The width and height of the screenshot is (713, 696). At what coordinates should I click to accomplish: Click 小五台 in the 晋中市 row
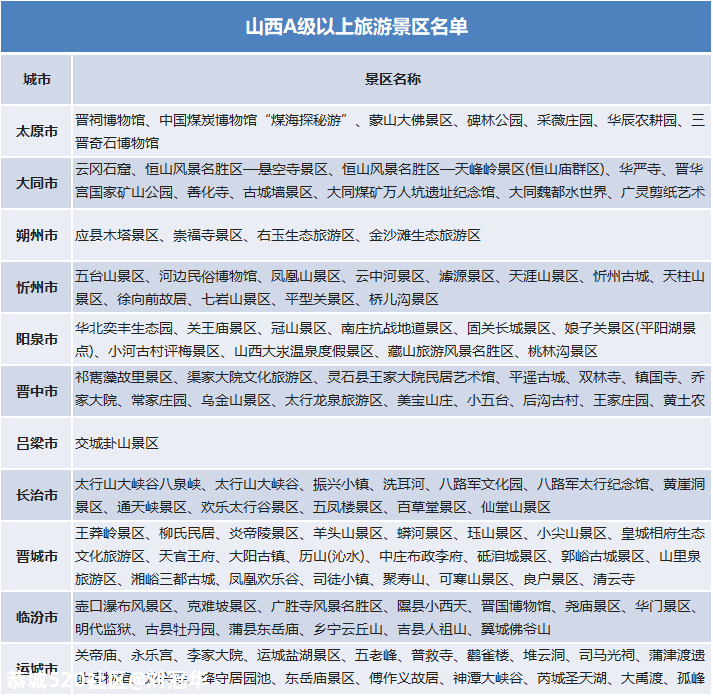coord(488,400)
